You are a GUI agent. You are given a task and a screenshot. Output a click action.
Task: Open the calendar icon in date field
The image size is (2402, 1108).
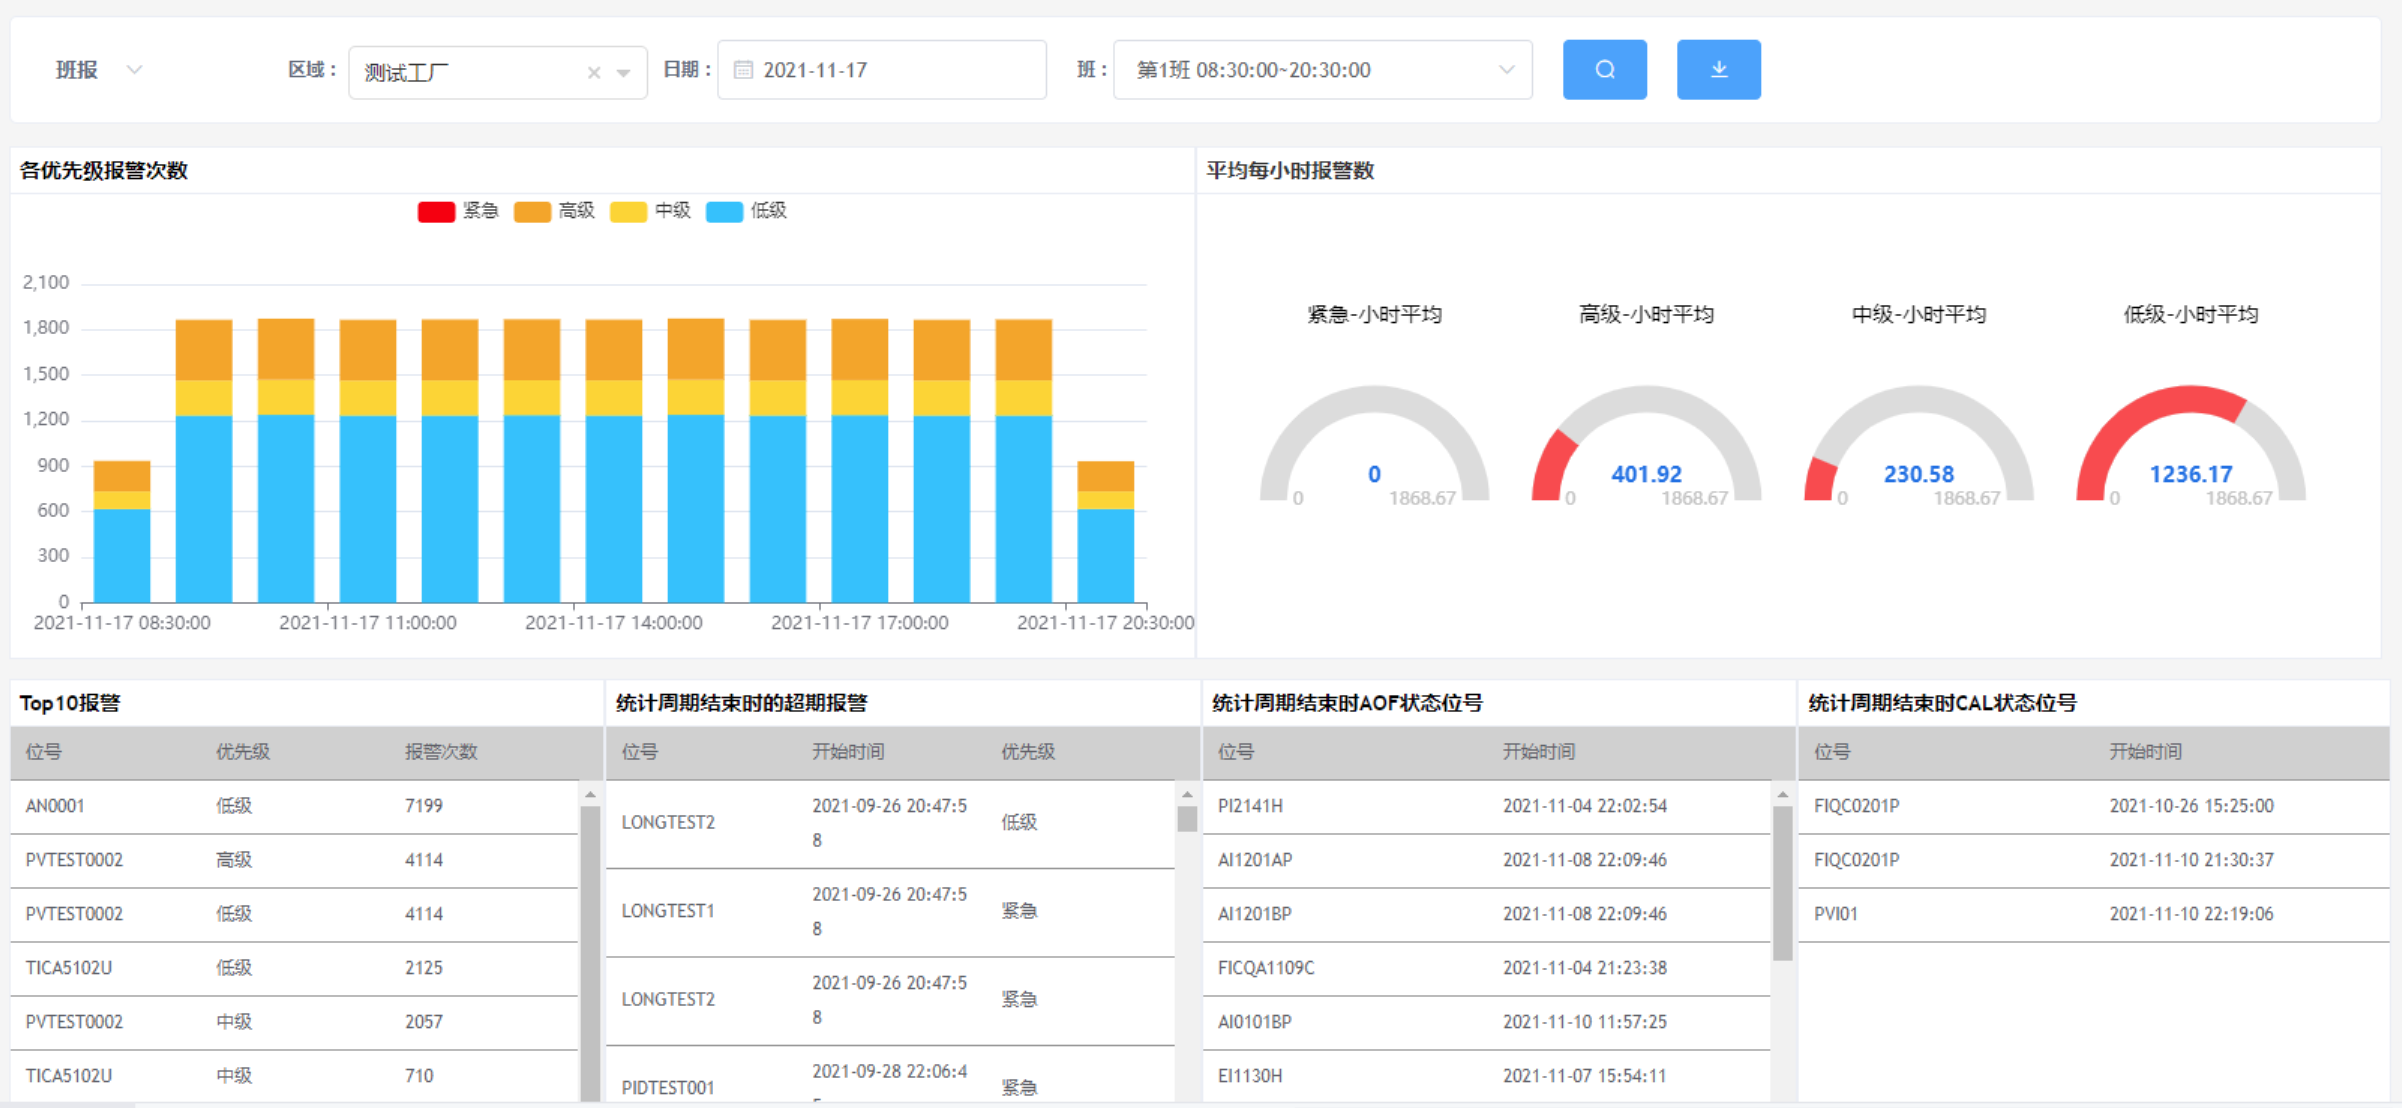pyautogui.click(x=743, y=70)
